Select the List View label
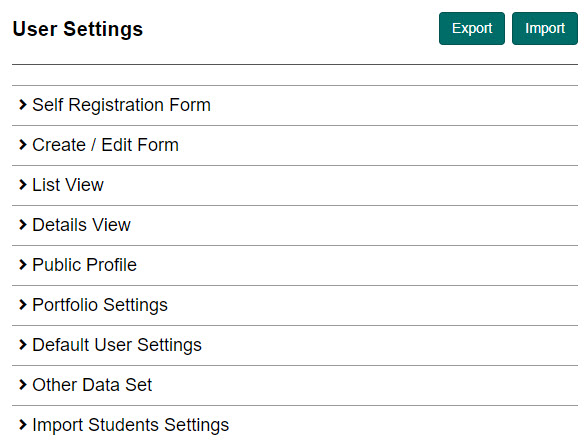The height and width of the screenshot is (447, 587). [x=68, y=185]
